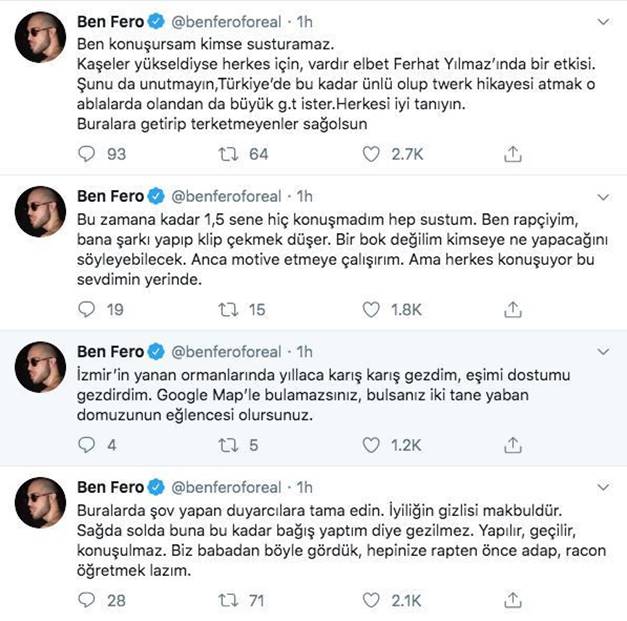Reply to the tweet with 19 comments
This screenshot has height=621, width=627.
point(86,309)
